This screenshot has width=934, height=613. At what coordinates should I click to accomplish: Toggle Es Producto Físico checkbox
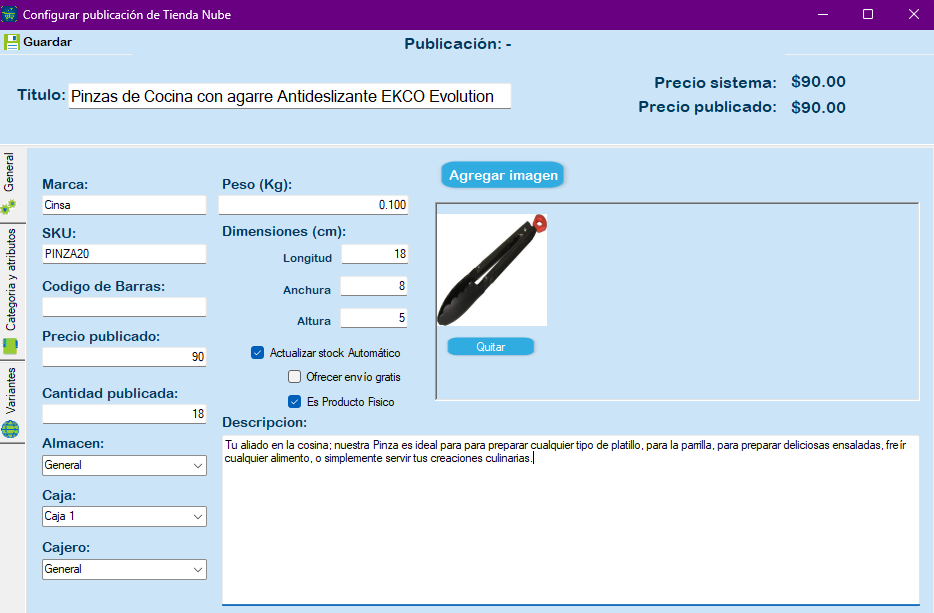[294, 402]
